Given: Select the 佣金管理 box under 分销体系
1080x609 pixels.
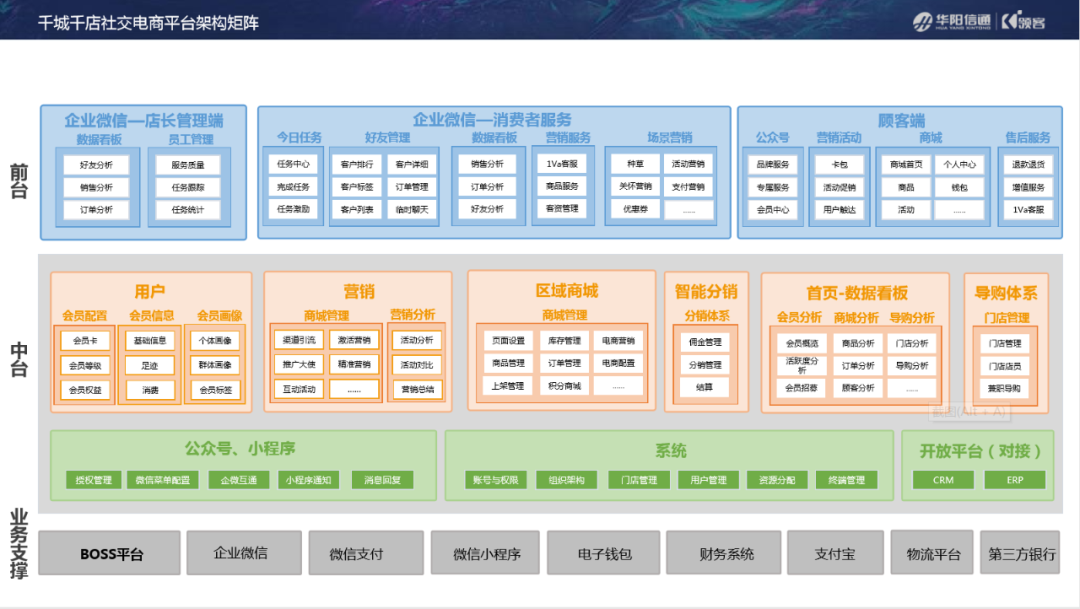Looking at the screenshot, I should [x=705, y=342].
